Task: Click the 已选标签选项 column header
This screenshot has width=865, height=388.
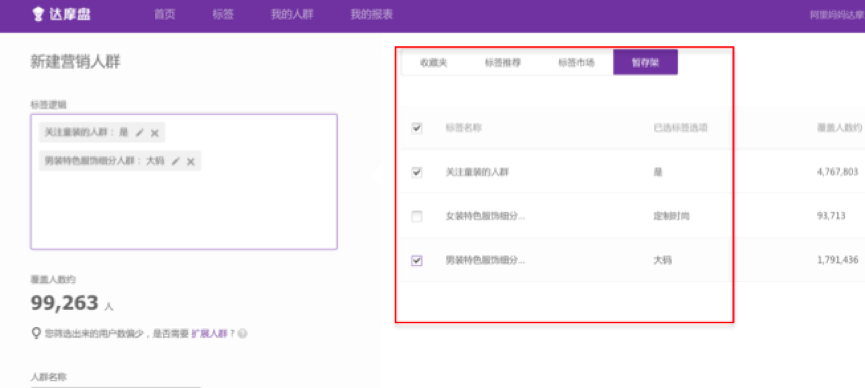Action: (x=680, y=128)
